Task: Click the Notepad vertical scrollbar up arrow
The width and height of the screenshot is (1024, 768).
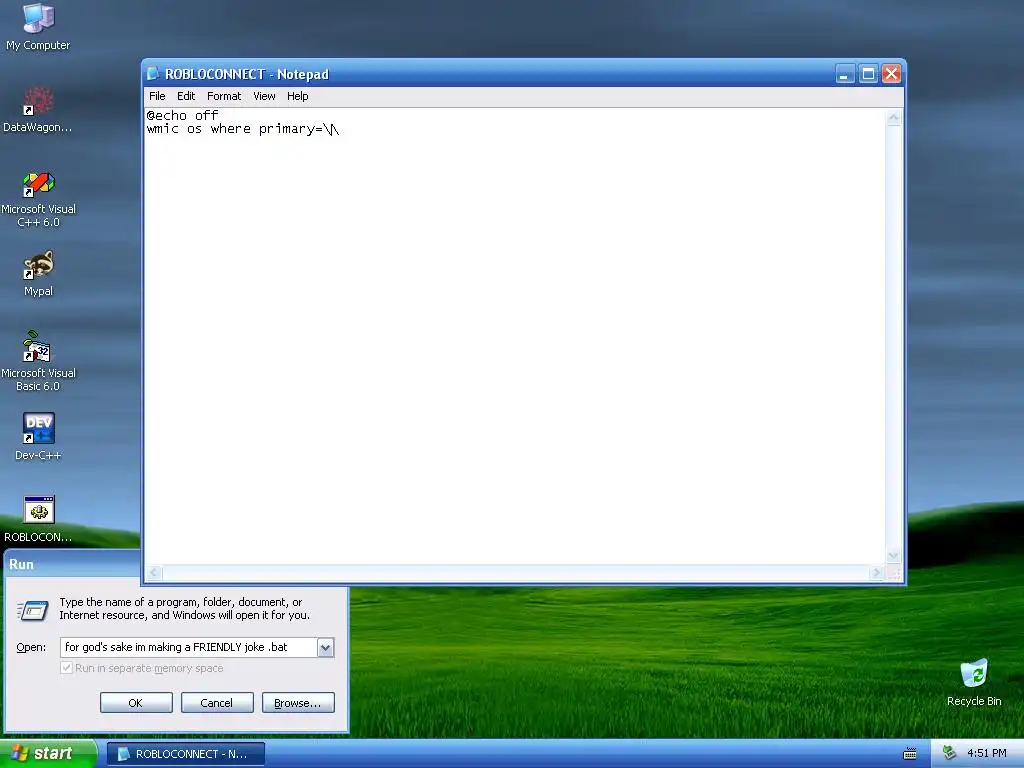Action: point(893,118)
